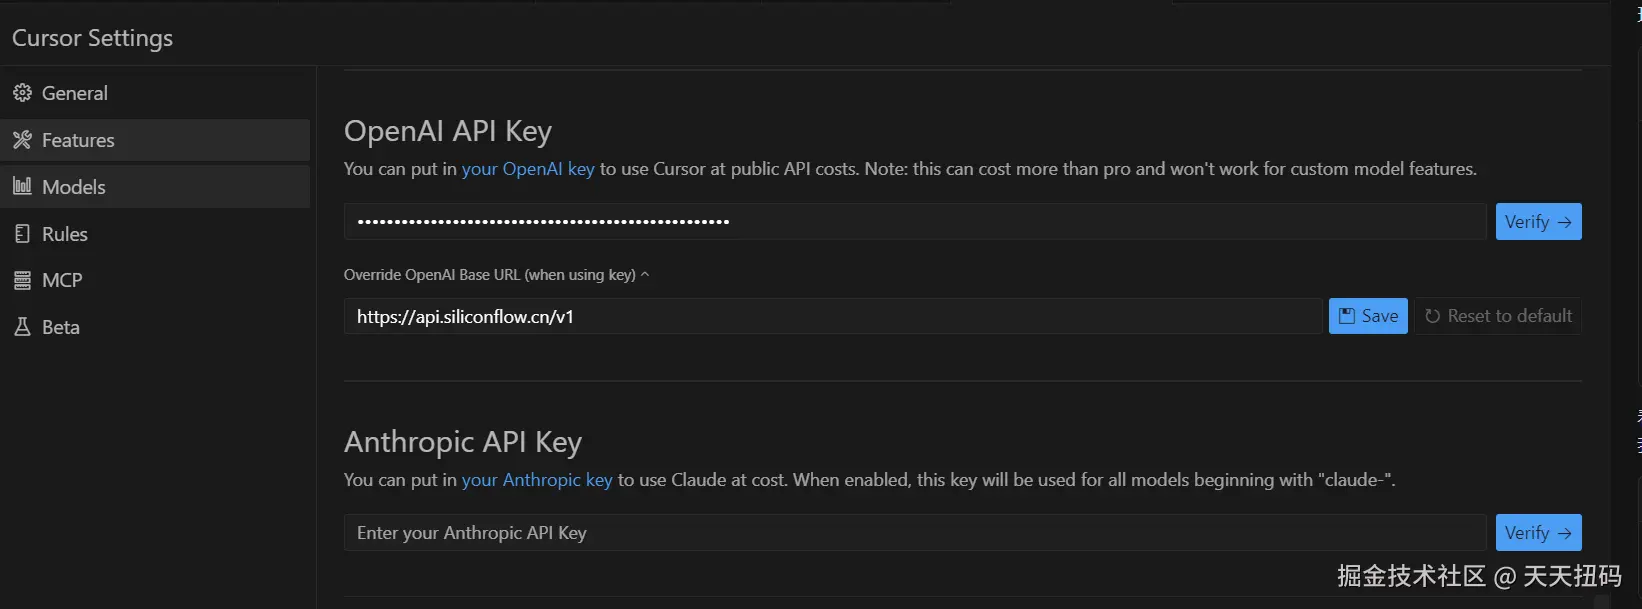Switch to the Features settings tab

(x=78, y=140)
